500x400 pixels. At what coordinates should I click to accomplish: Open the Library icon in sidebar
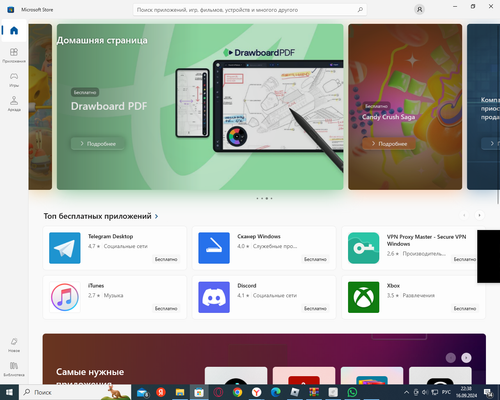(14, 369)
